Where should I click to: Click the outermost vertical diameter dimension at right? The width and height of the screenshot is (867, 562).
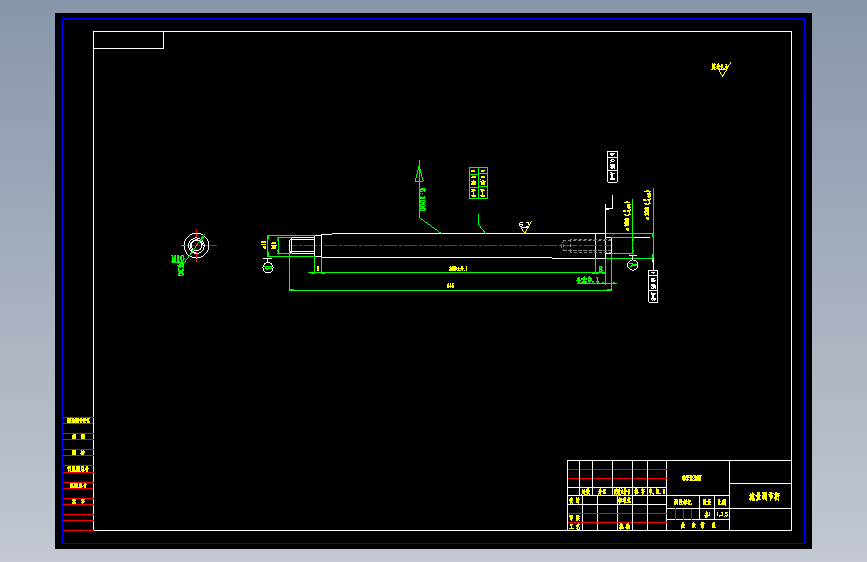(648, 204)
